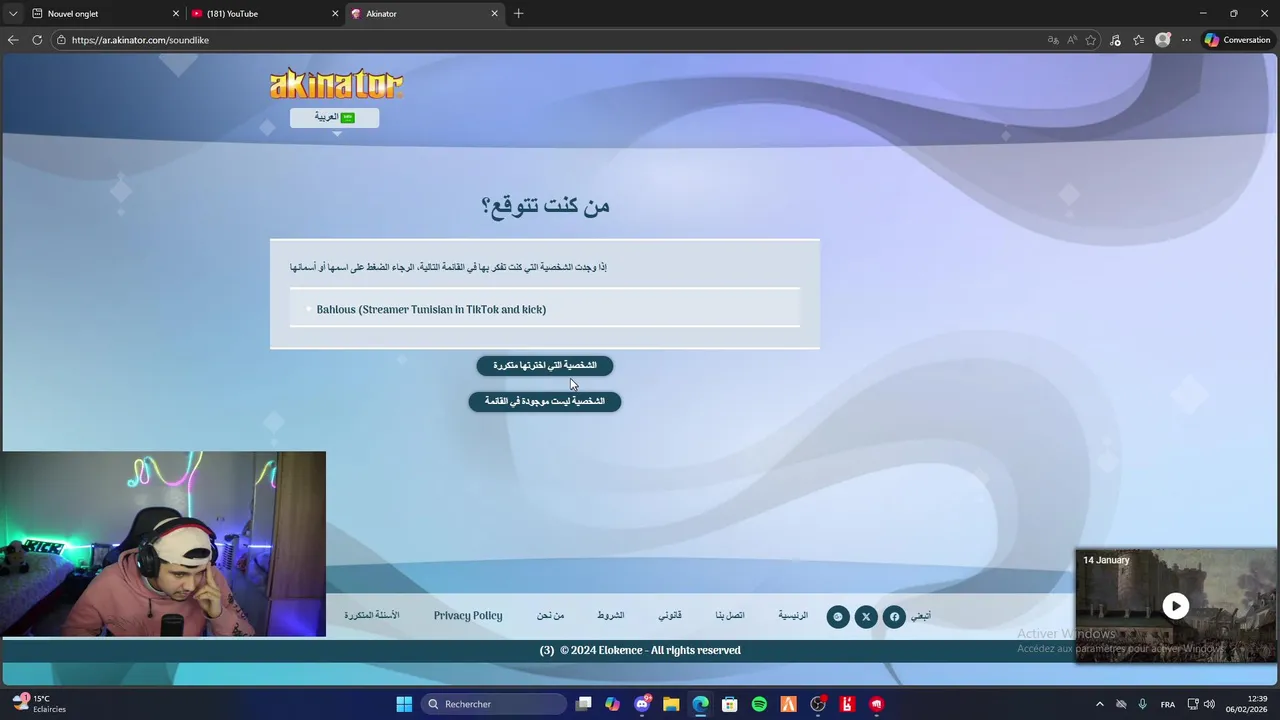Screen dimensions: 1280x720
Task: Open the 'الرئيسية' footer link
Action: point(793,616)
